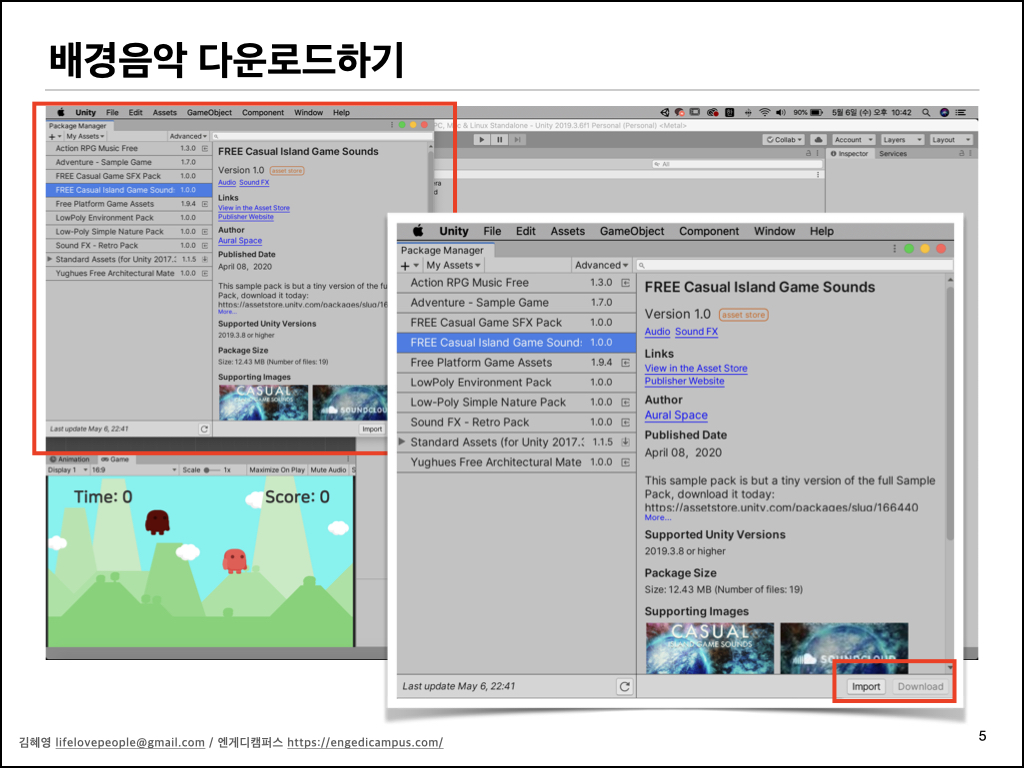Toggle Mute Audio in Game view

328,470
